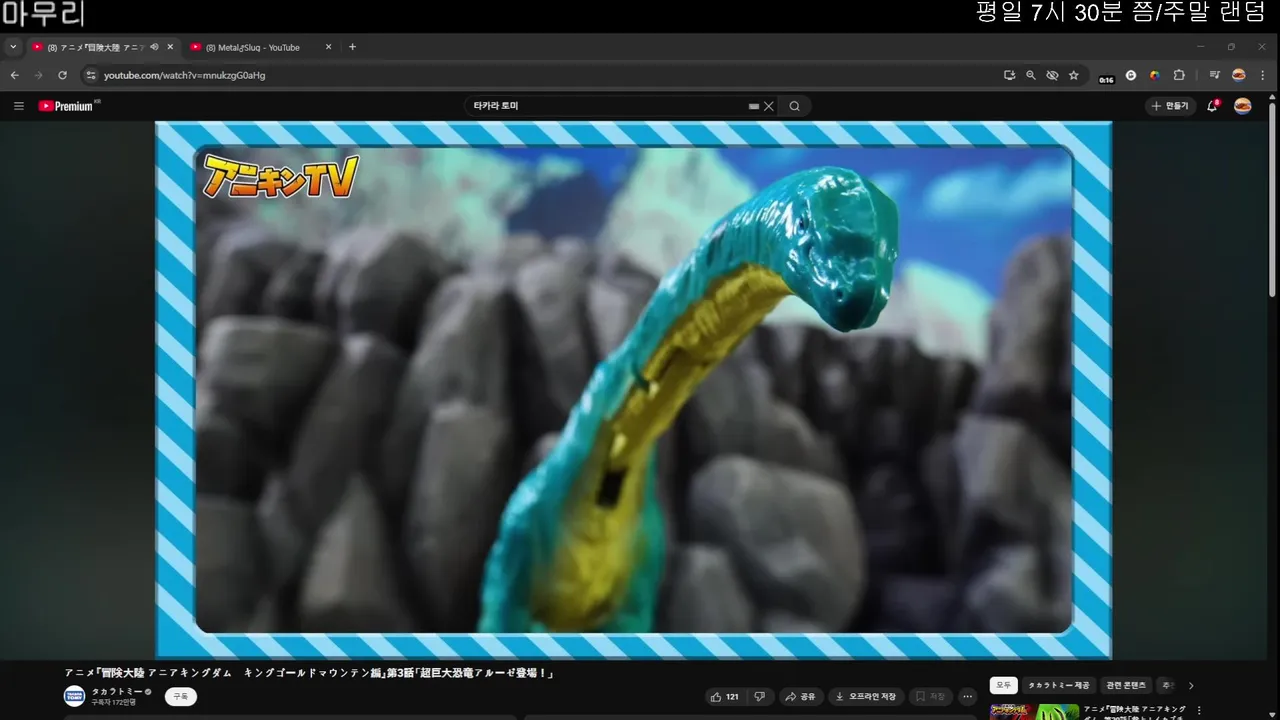Viewport: 1280px width, 720px height.
Task: Close the アニメ冒険大陸 tab
Action: click(170, 47)
